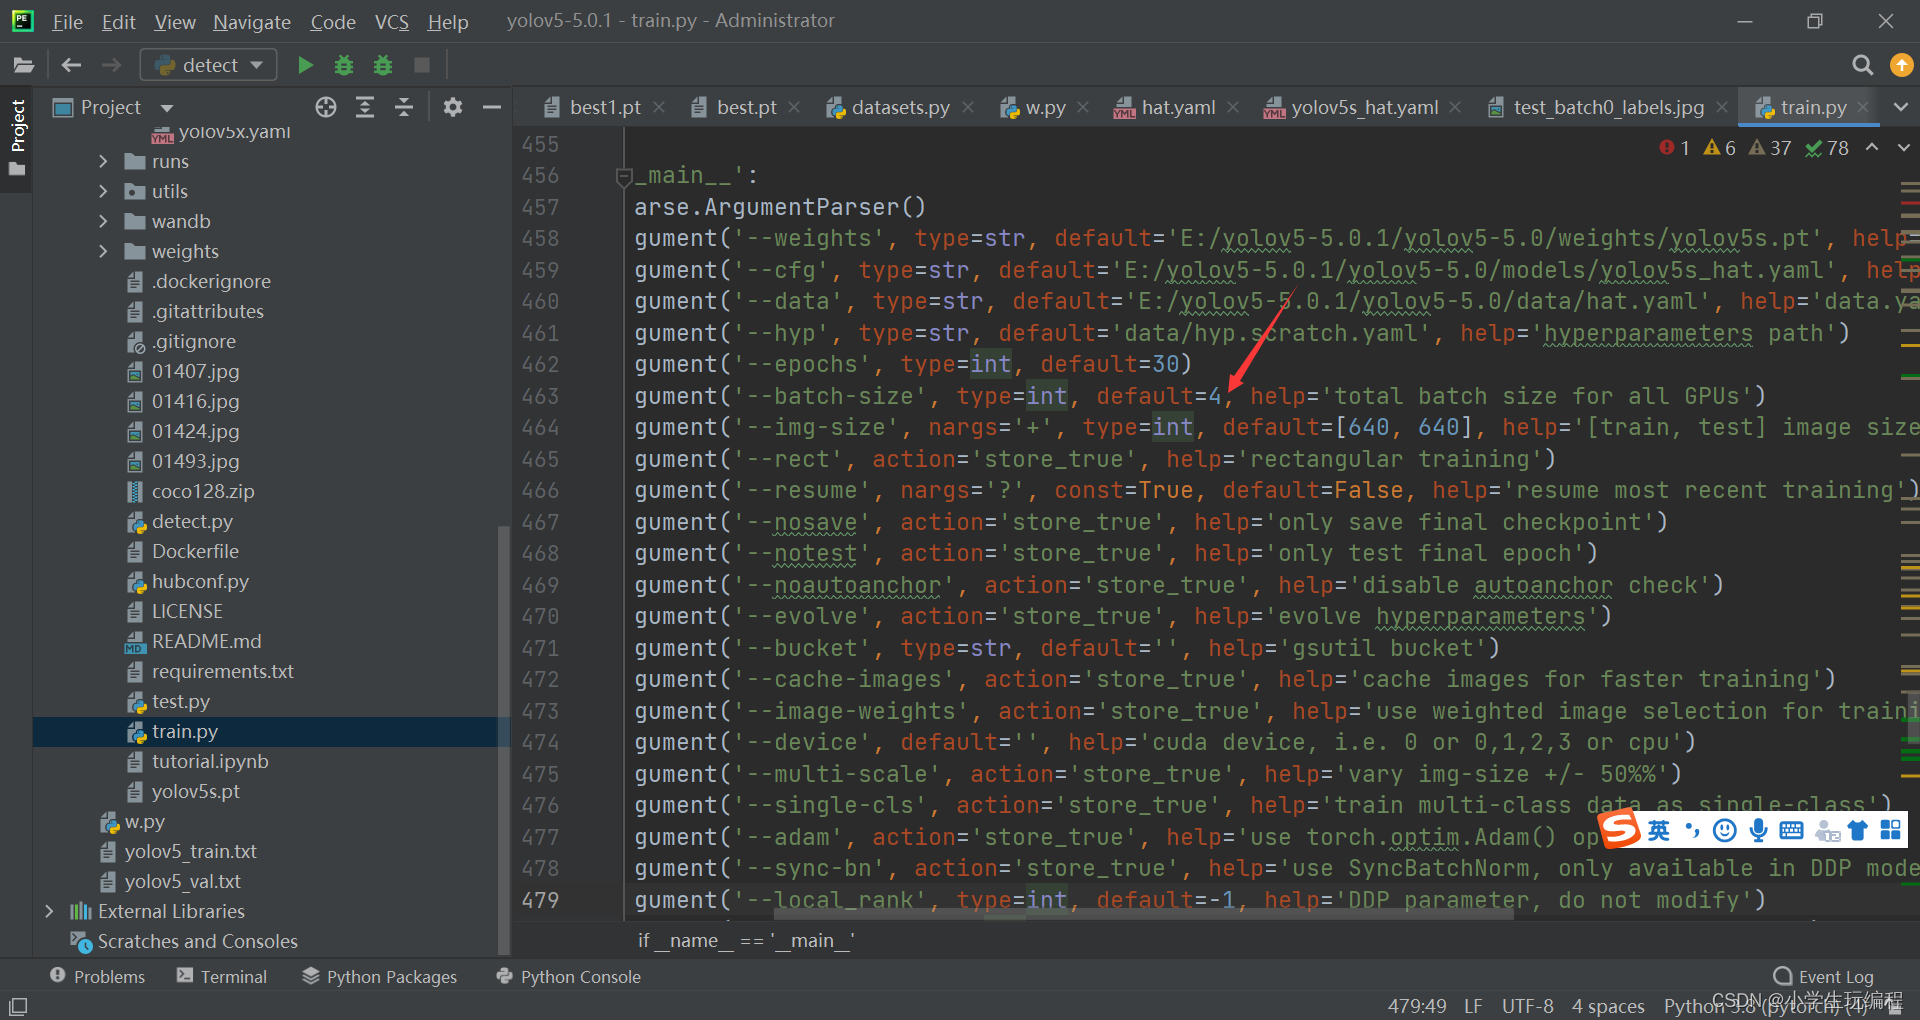Click the 479:49 cursor position indicator
The image size is (1920, 1020).
tap(1417, 1006)
